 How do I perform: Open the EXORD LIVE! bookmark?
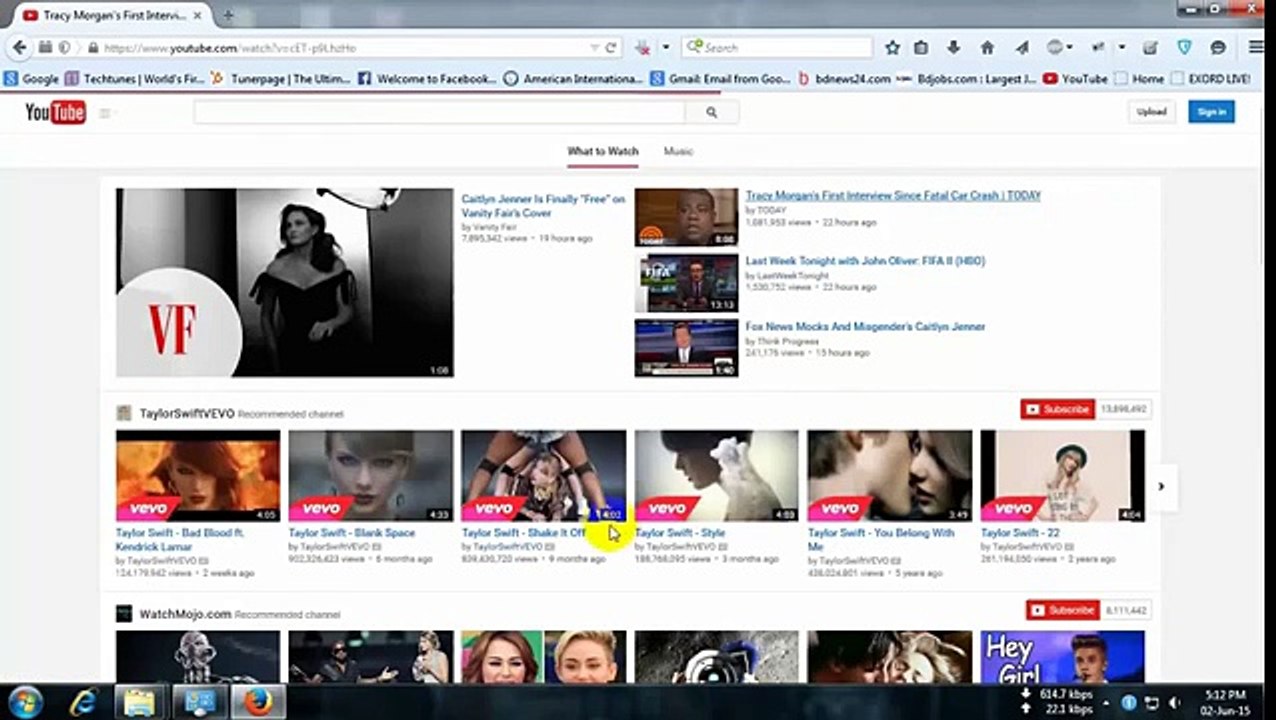pos(1211,78)
